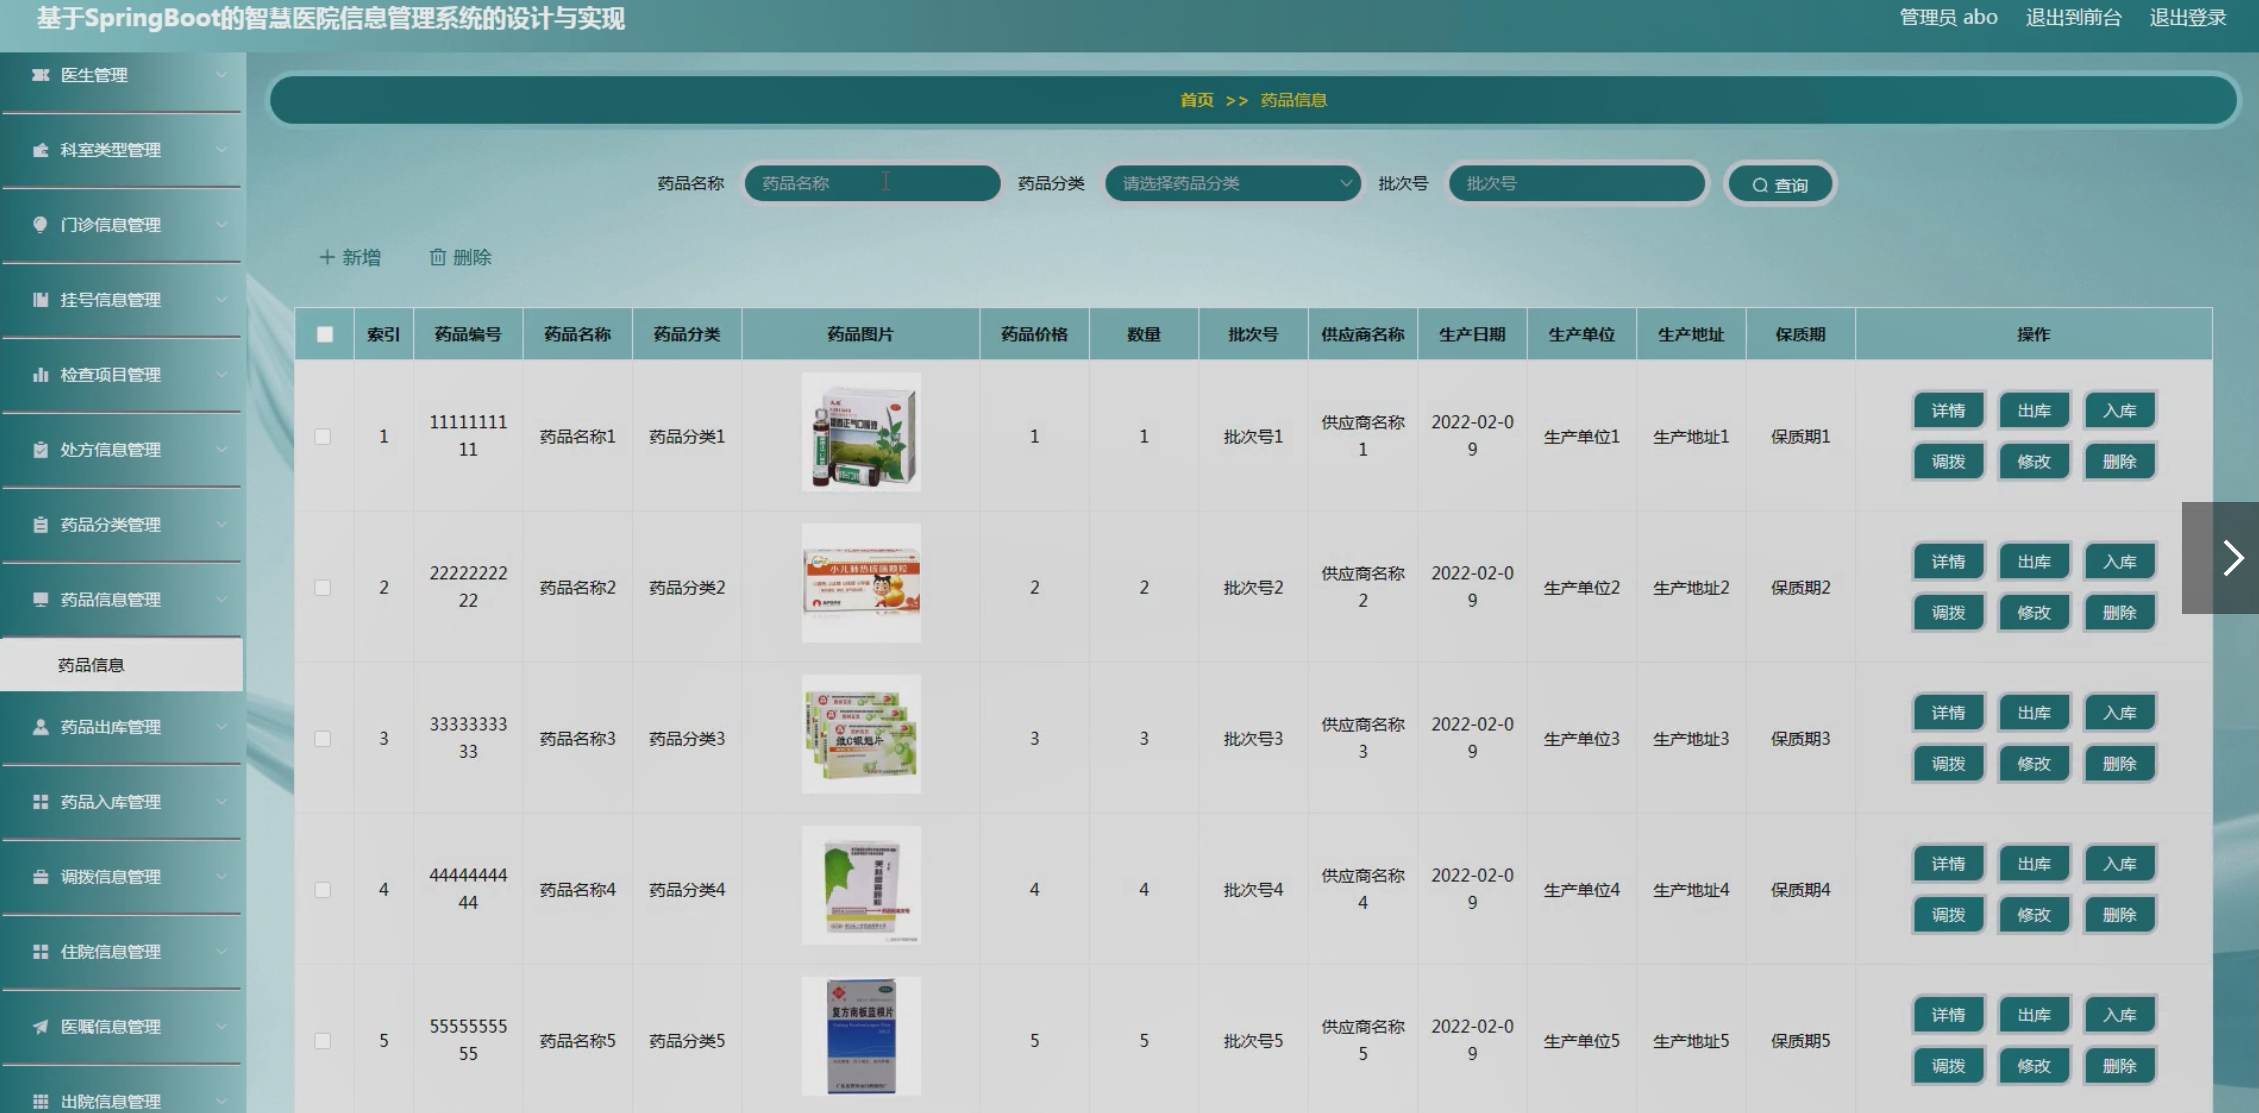This screenshot has width=2259, height=1113.
Task: Check the checkbox for row 药品名称3
Action: [323, 739]
